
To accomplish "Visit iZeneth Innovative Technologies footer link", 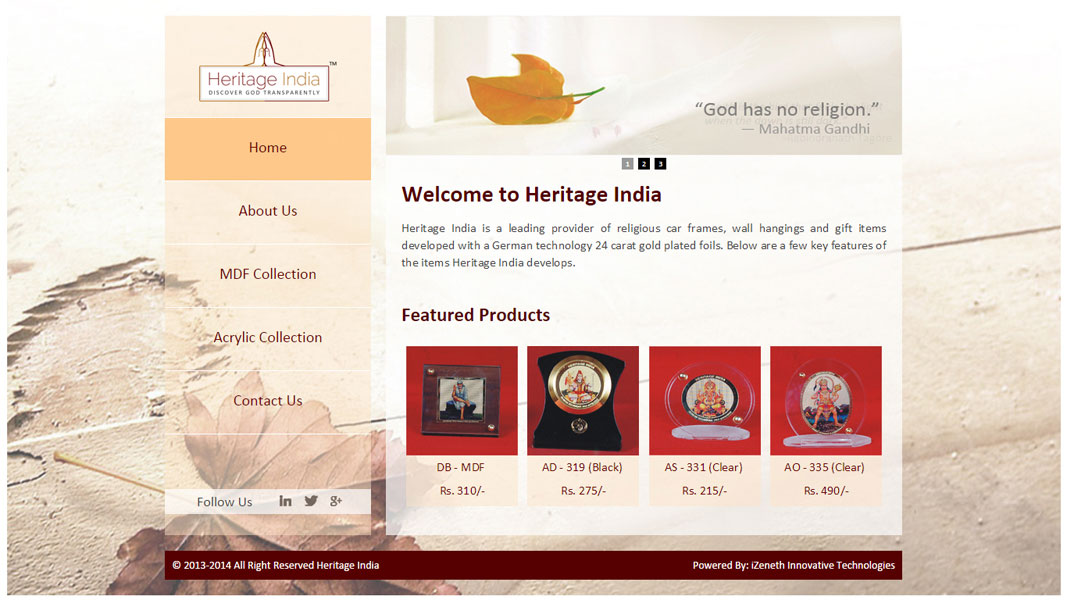I will (x=823, y=565).
